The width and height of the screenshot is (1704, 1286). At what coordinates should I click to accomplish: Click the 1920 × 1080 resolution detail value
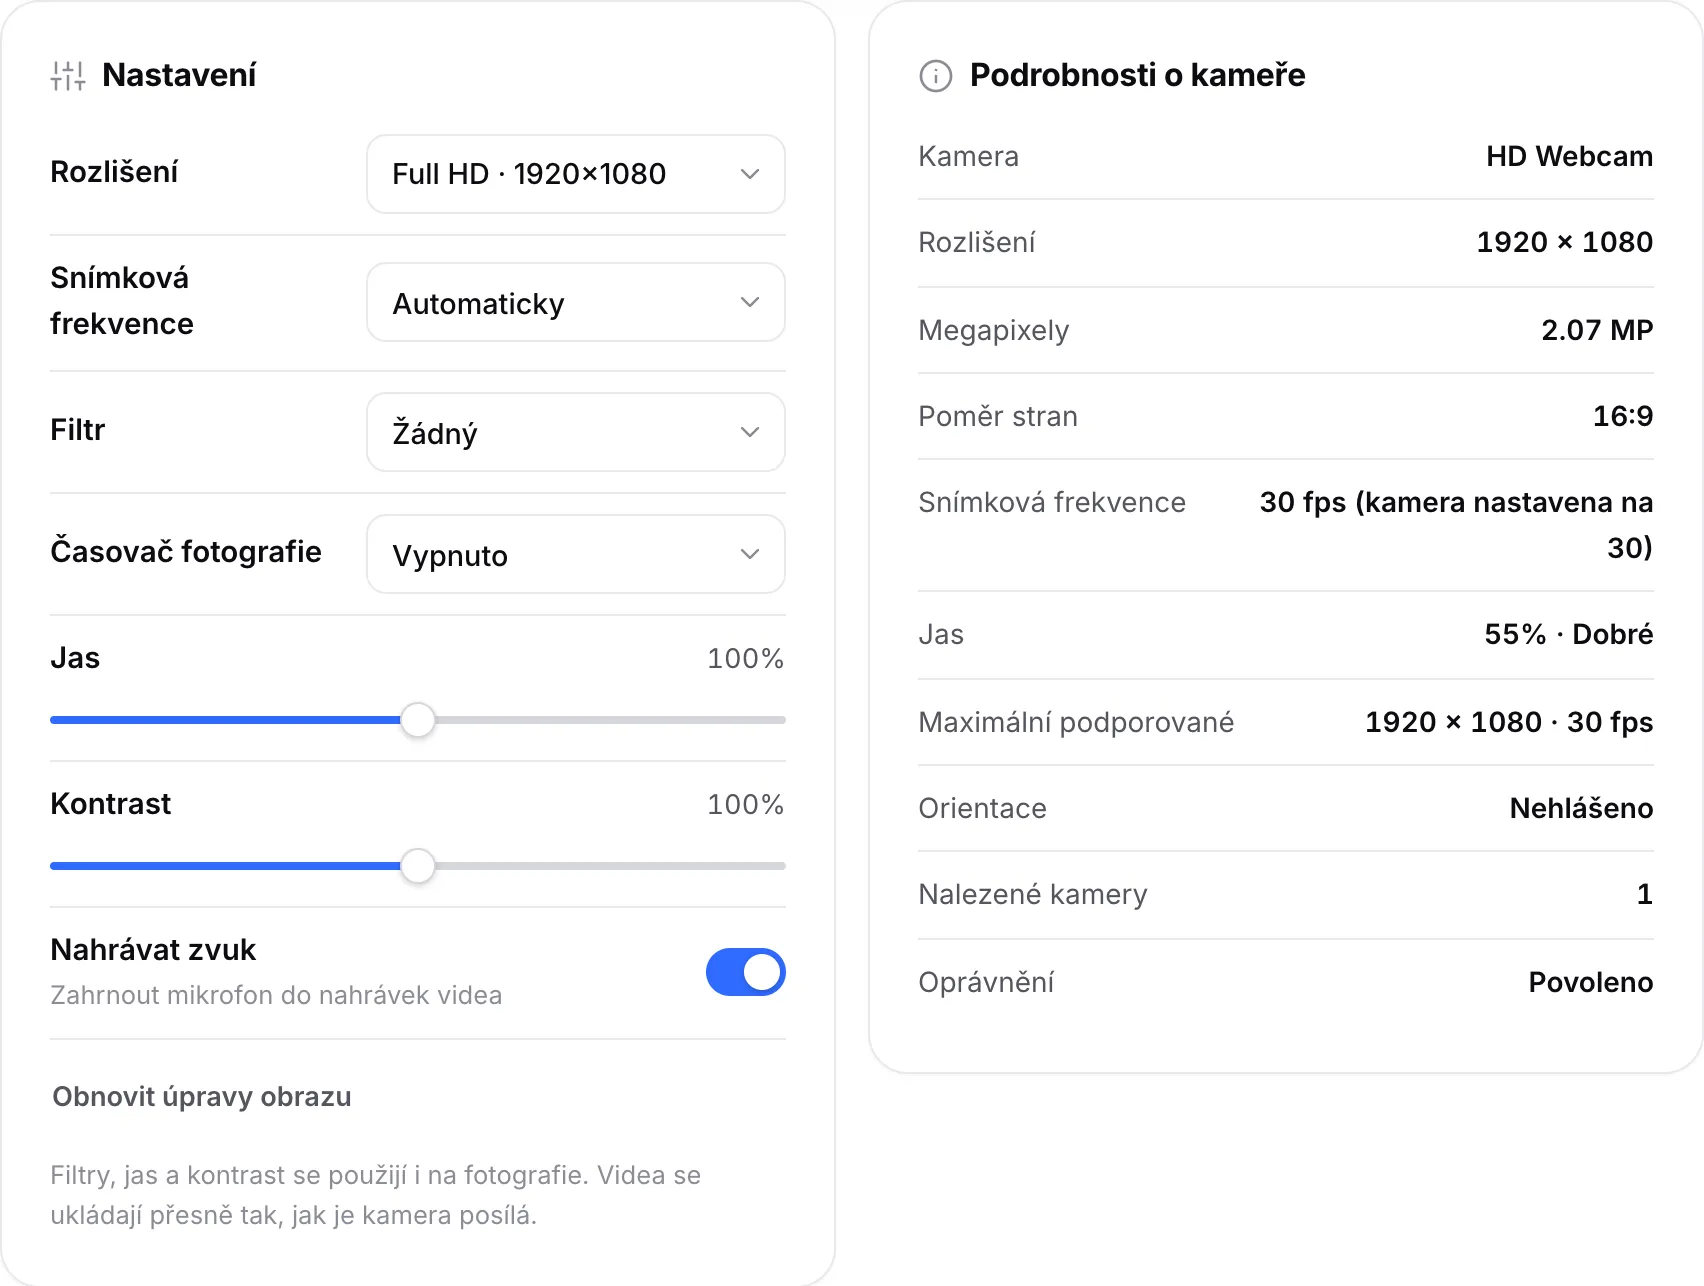click(x=1564, y=242)
